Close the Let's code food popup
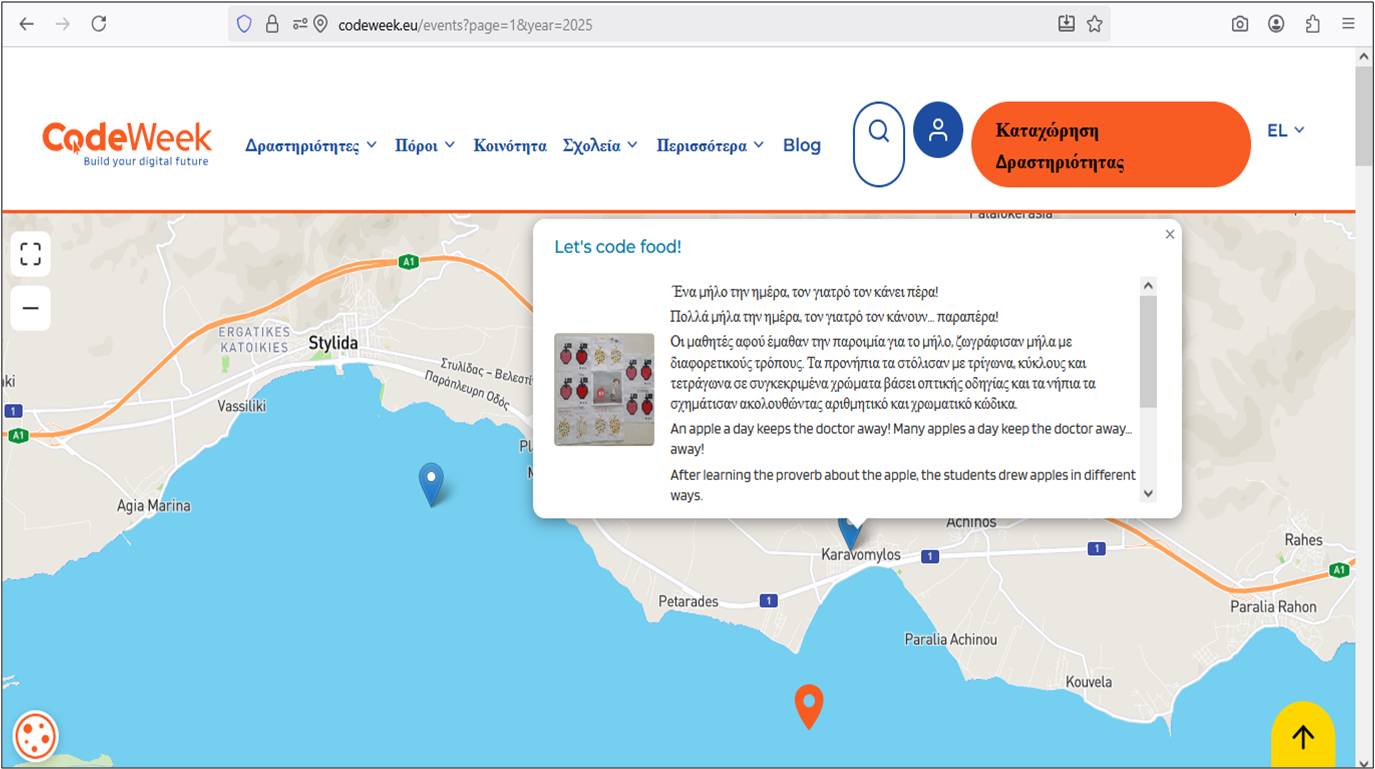This screenshot has height=769, width=1375. click(1170, 234)
